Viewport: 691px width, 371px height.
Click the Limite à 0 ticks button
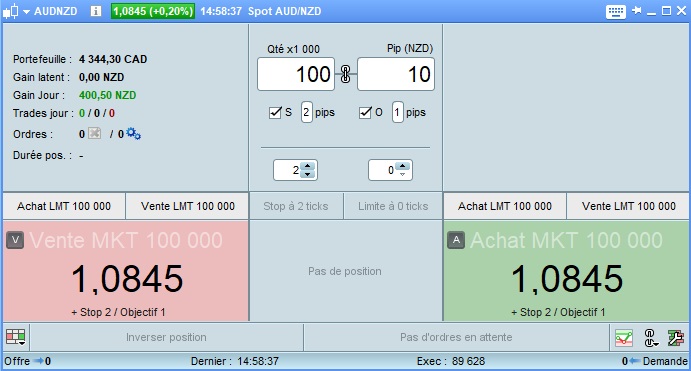click(x=393, y=206)
